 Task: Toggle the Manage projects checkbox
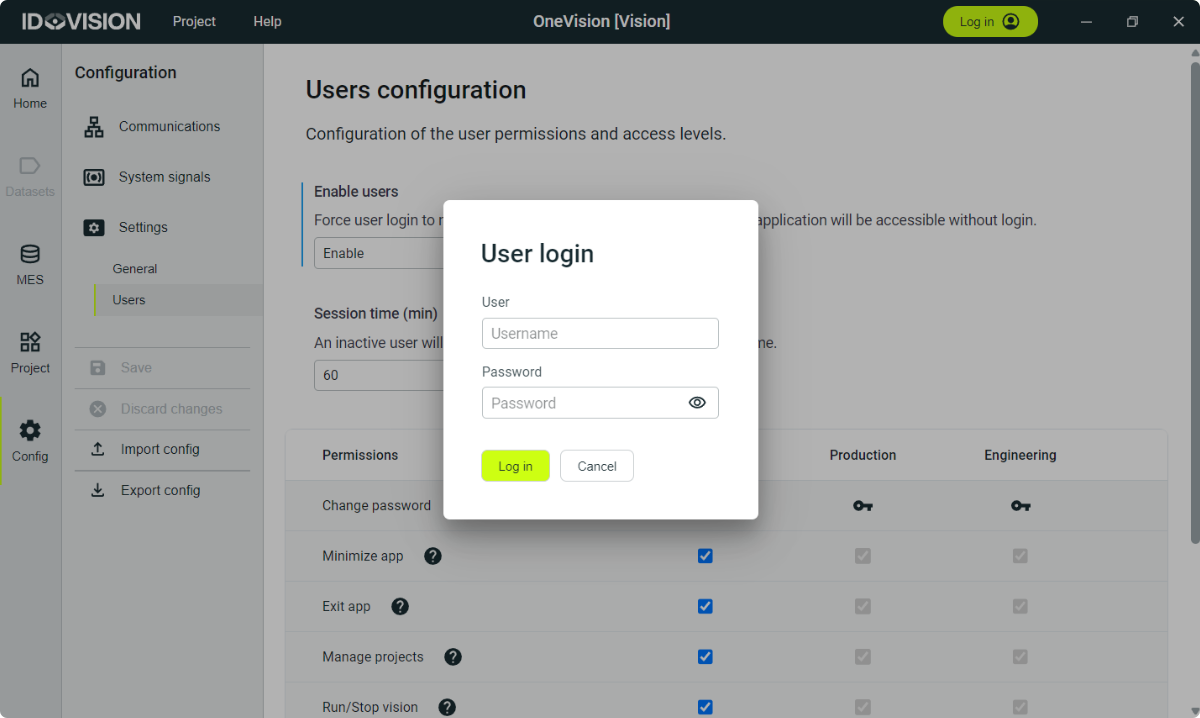tap(705, 657)
